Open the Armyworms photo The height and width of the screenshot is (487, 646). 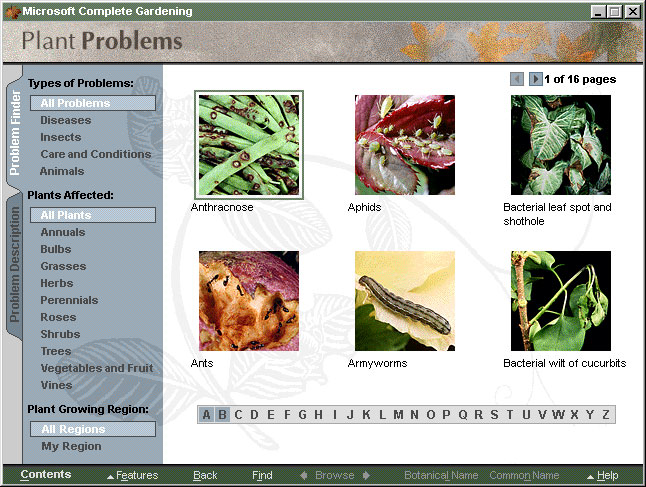(x=405, y=301)
